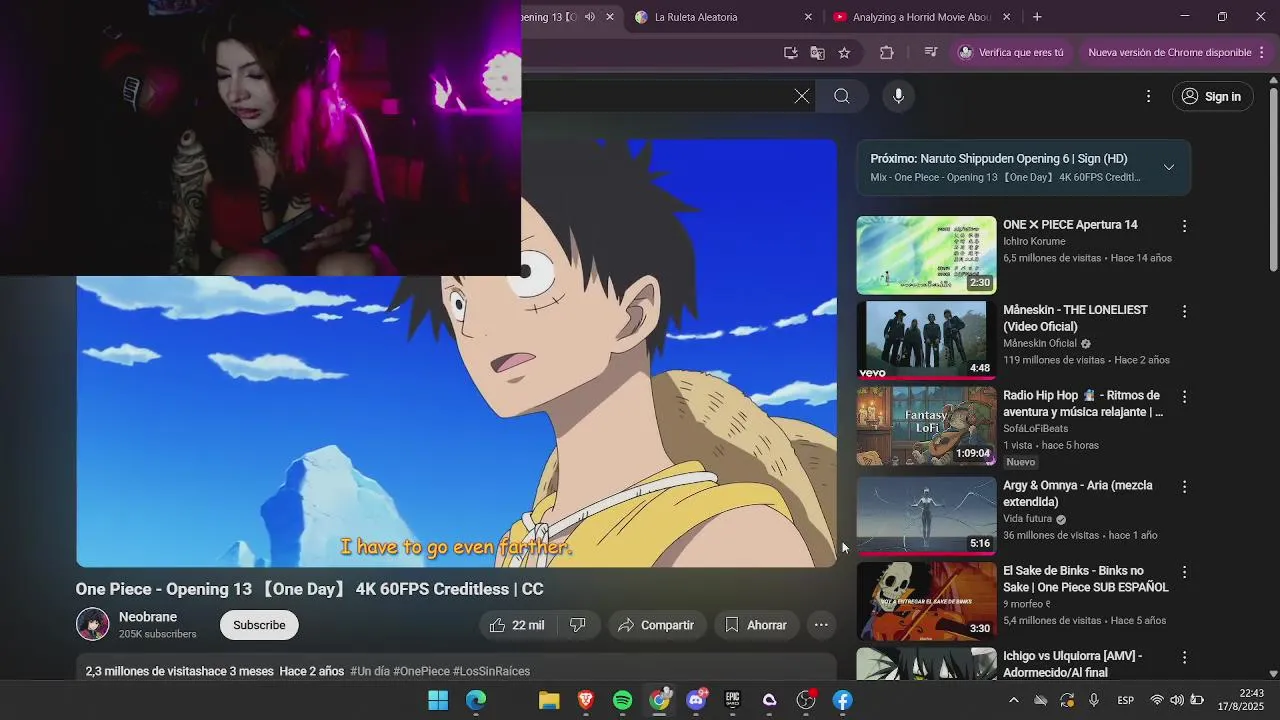The width and height of the screenshot is (1280, 720).
Task: Open Argy & Omnya Aria video thumbnail
Action: pyautogui.click(x=926, y=515)
